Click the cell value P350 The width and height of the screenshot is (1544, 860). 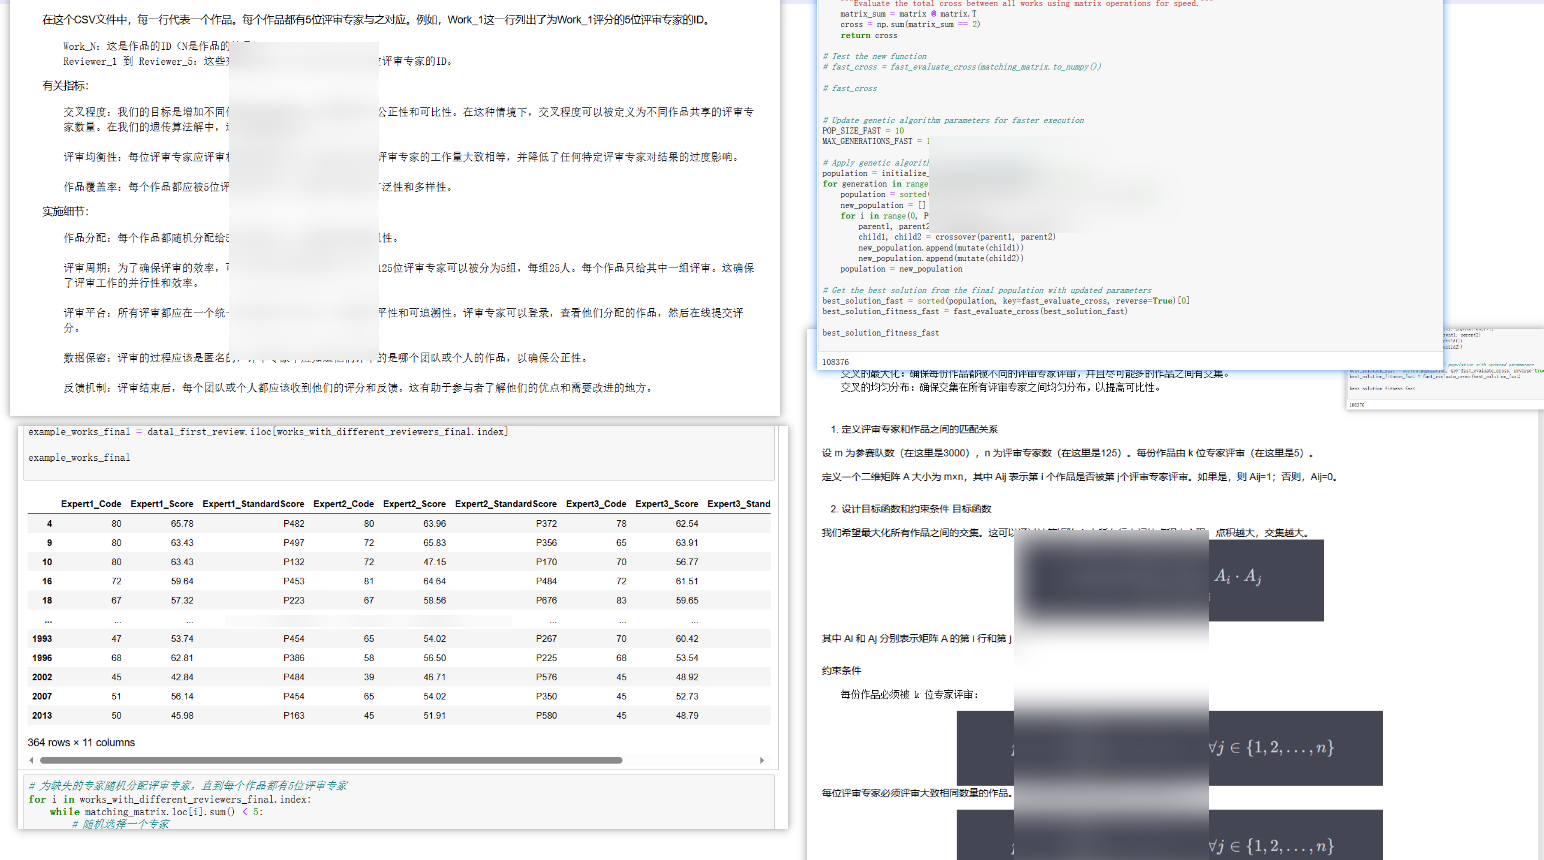(x=546, y=696)
